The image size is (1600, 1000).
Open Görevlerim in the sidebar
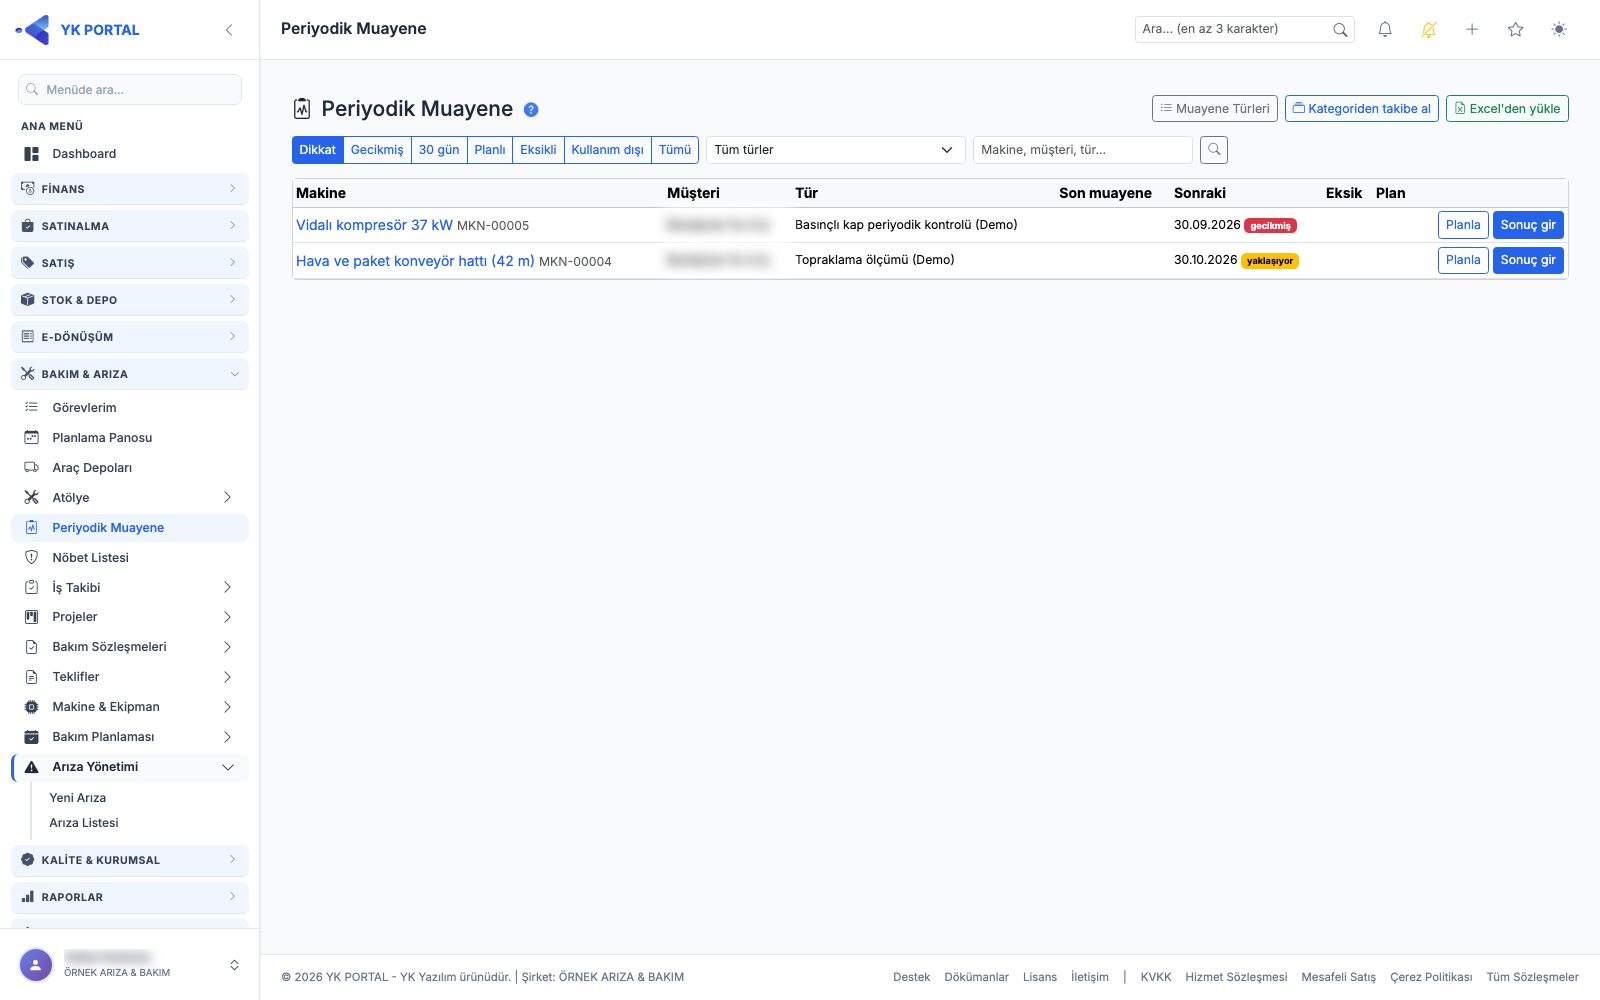(130, 408)
